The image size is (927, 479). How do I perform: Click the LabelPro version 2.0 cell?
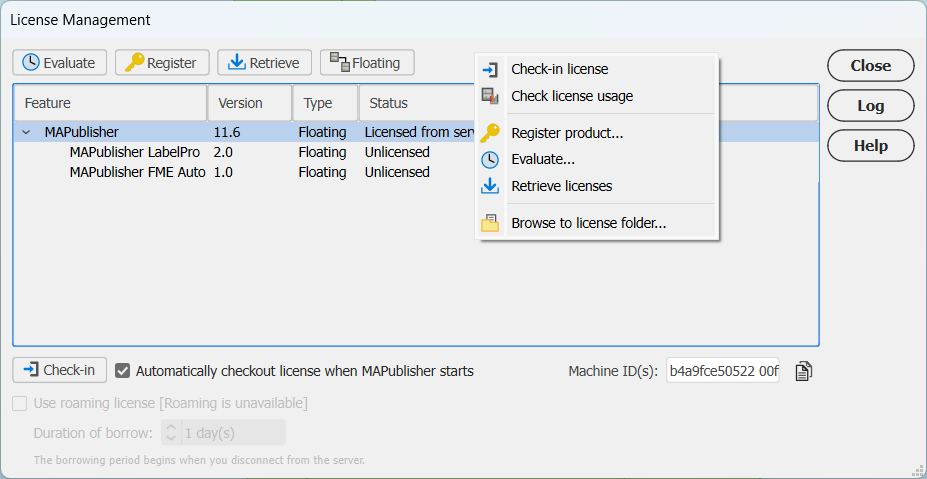pos(223,152)
